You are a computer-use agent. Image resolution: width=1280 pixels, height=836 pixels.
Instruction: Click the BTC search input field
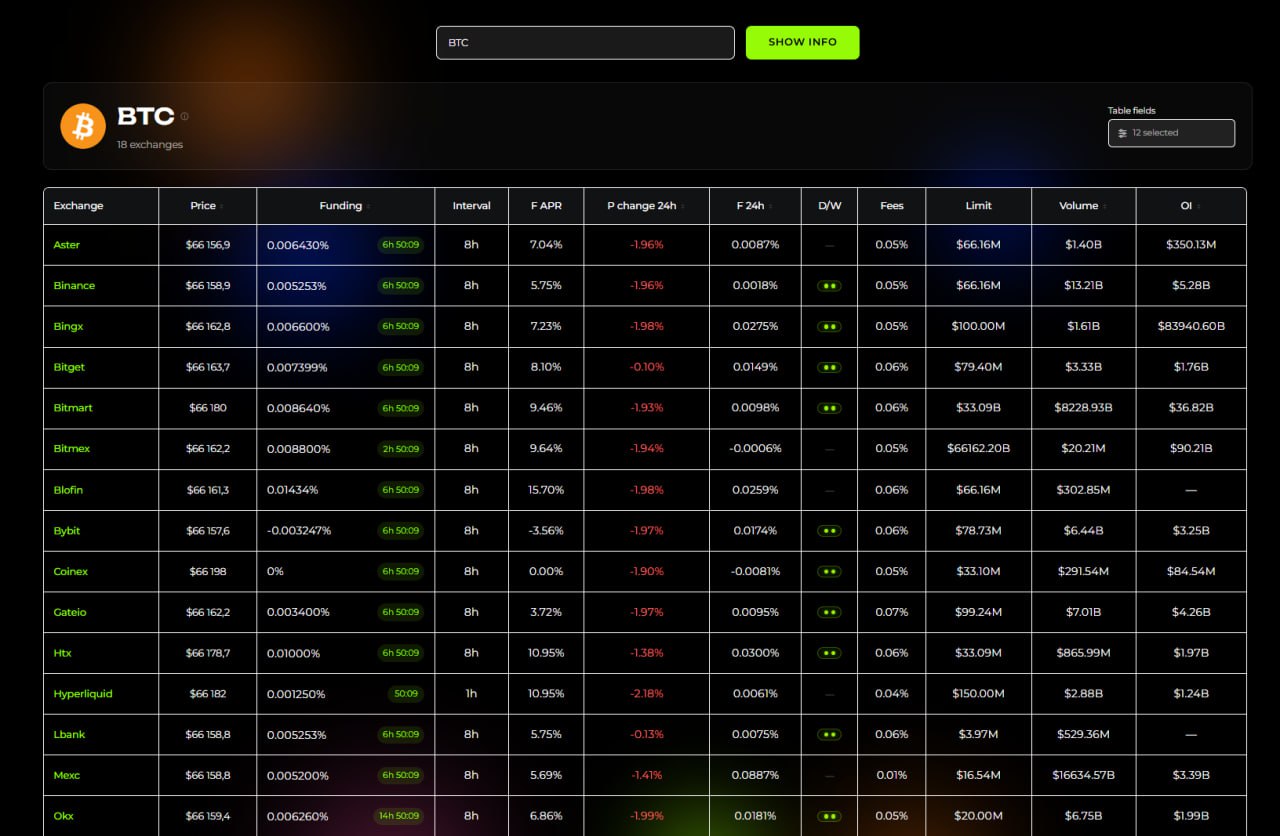[585, 42]
